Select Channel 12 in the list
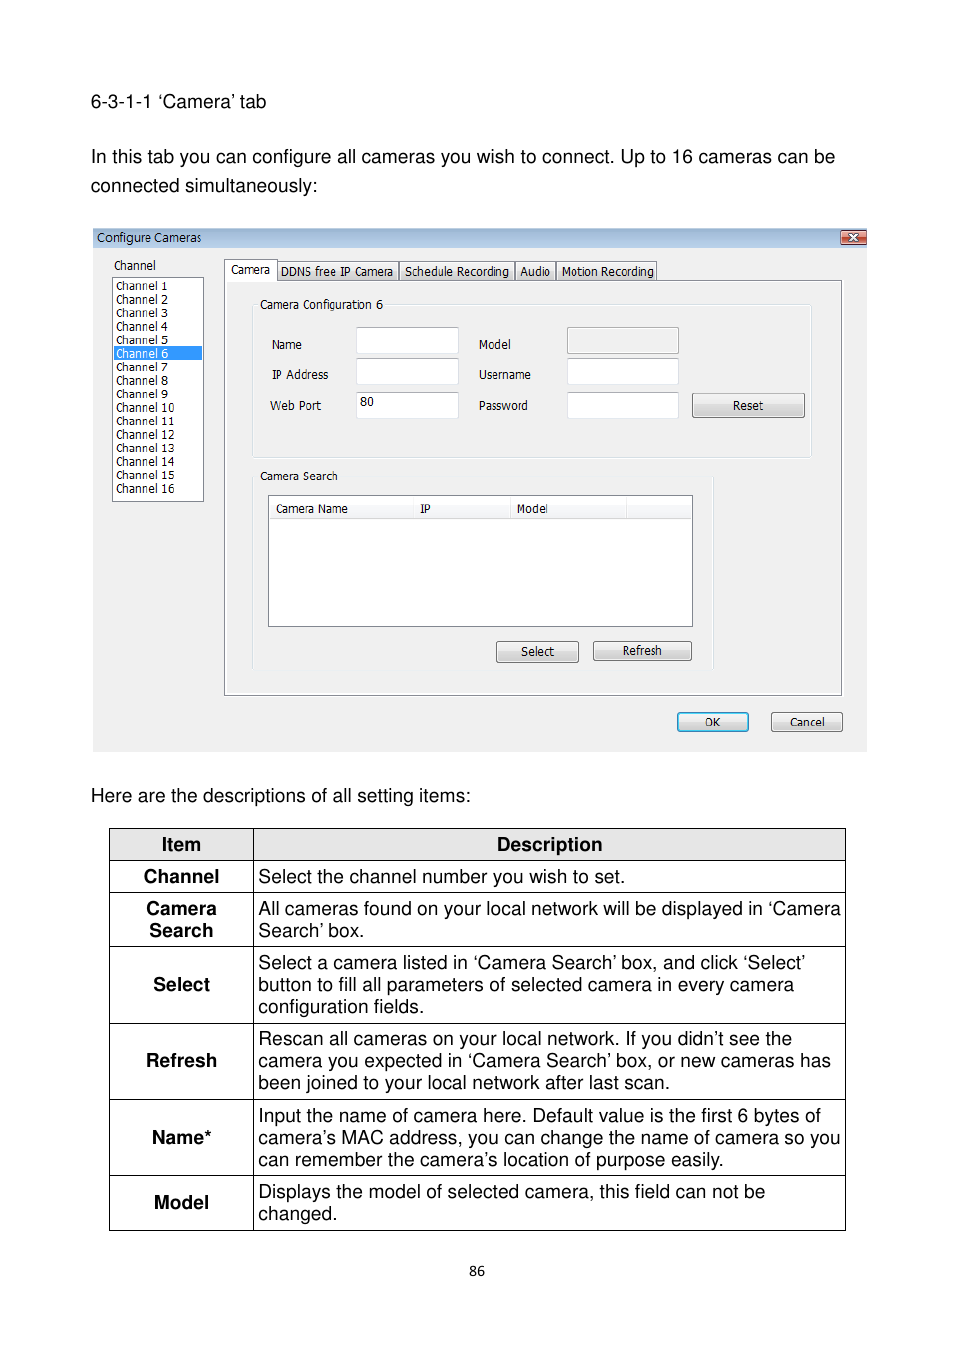 158,434
